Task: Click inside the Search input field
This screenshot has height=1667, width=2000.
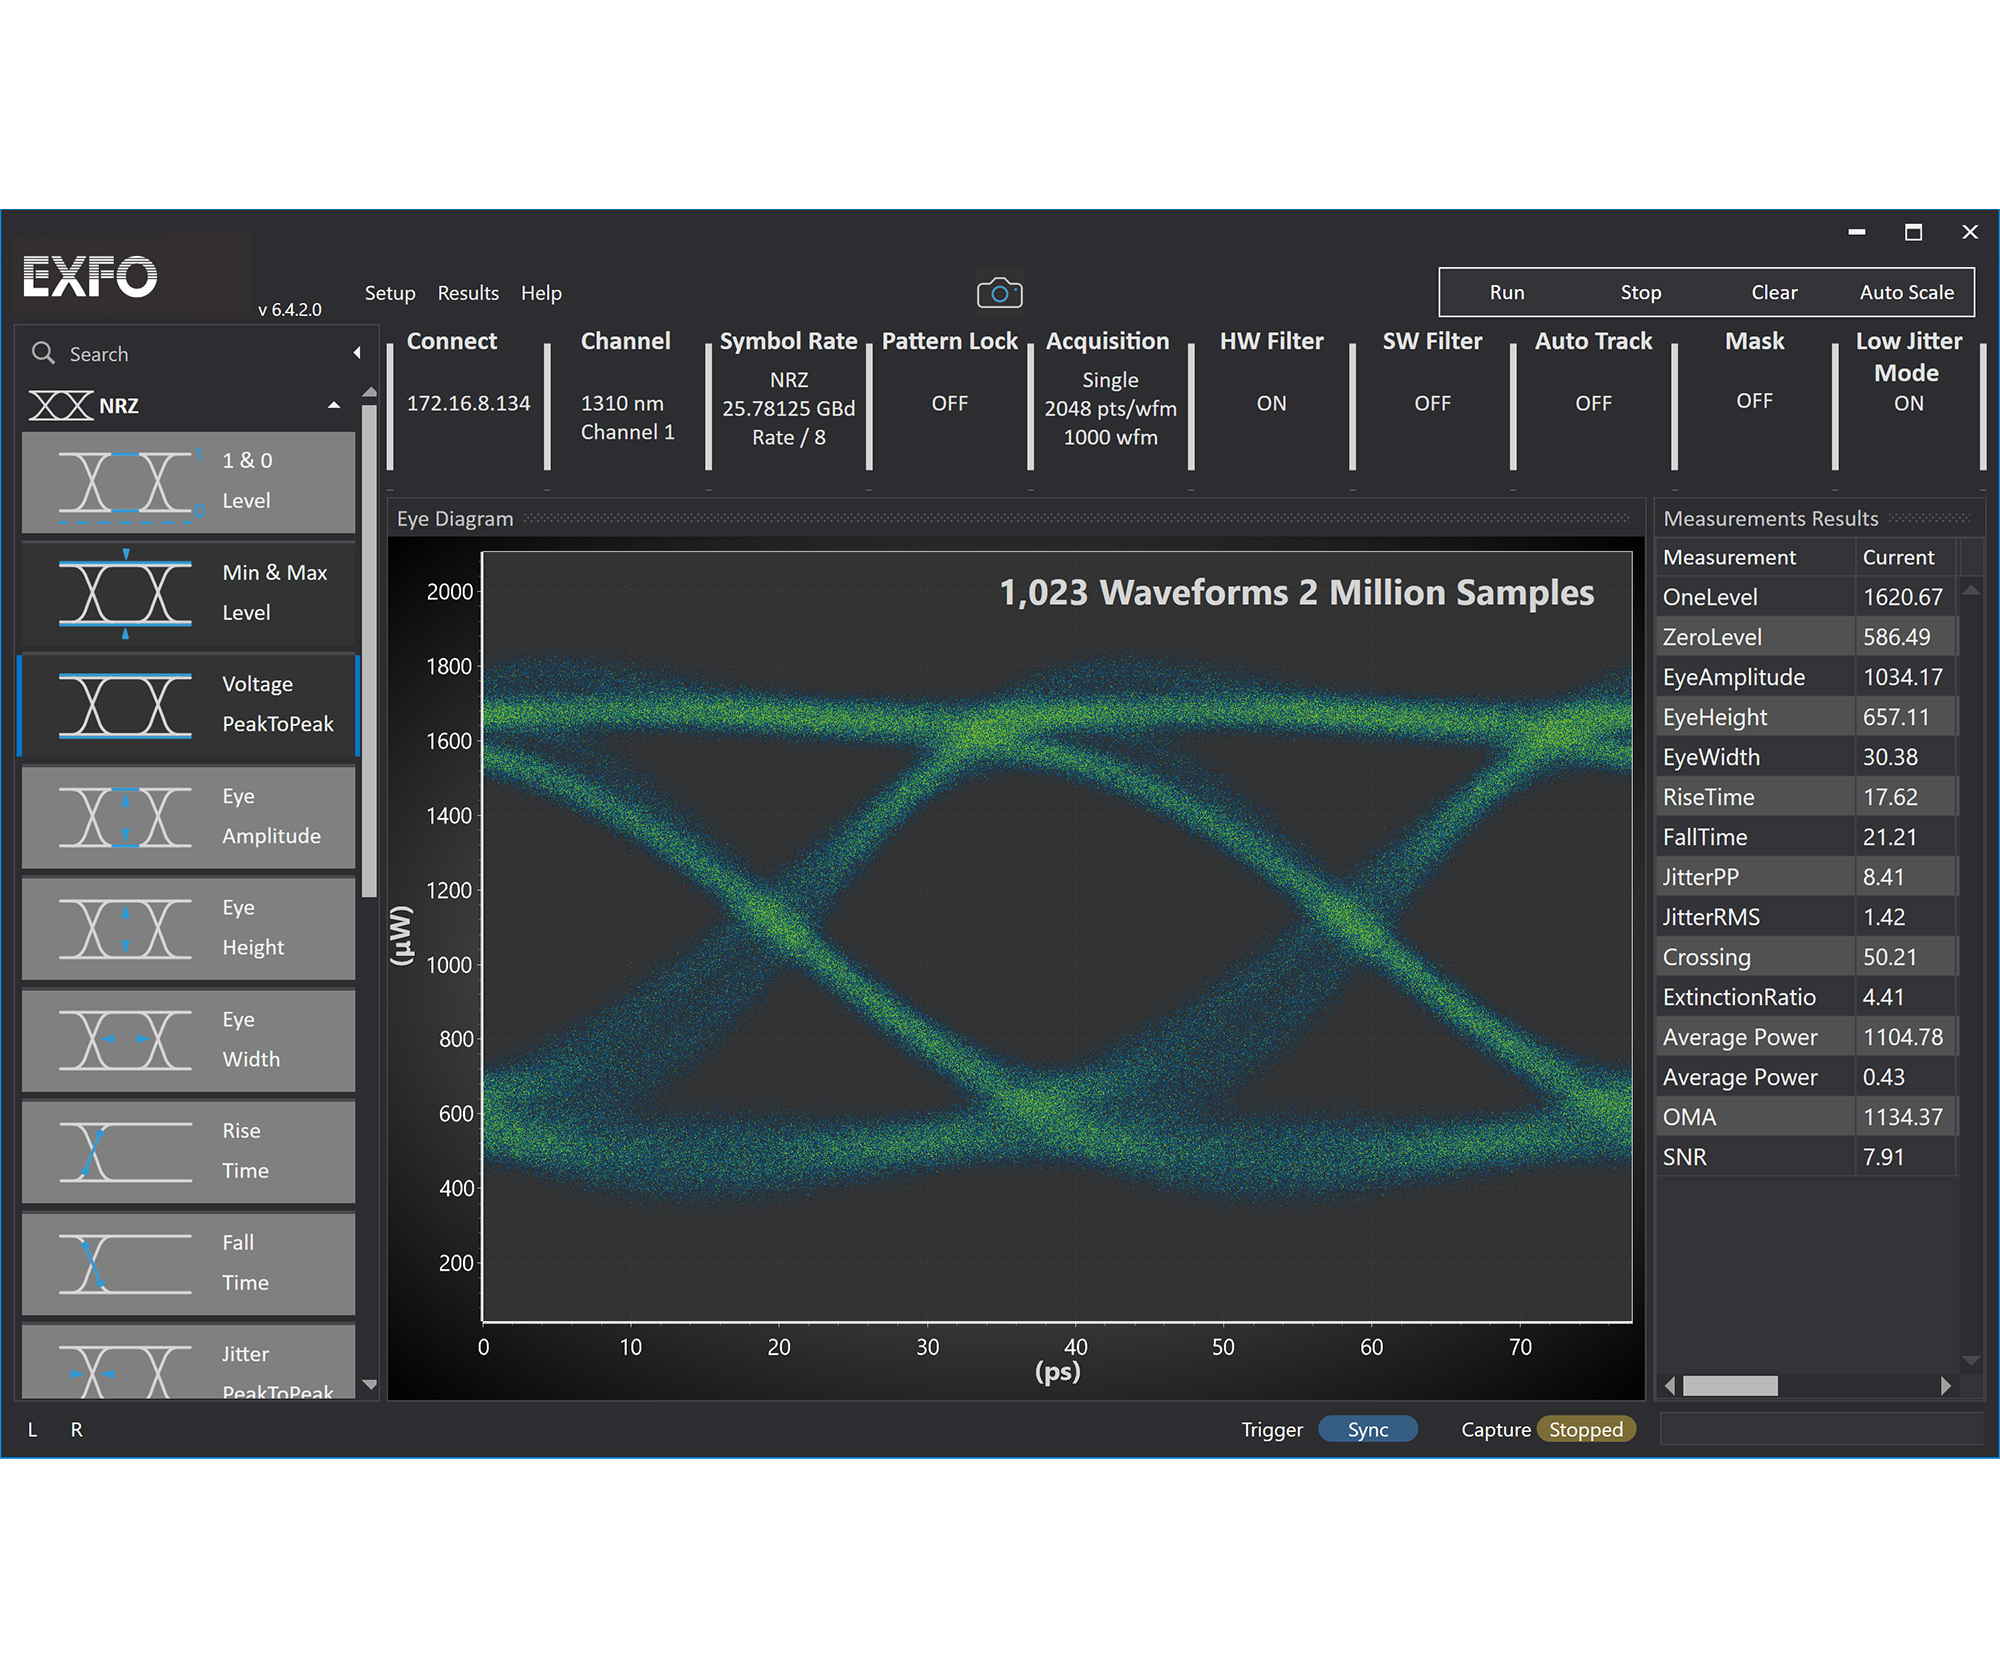Action: (x=150, y=353)
